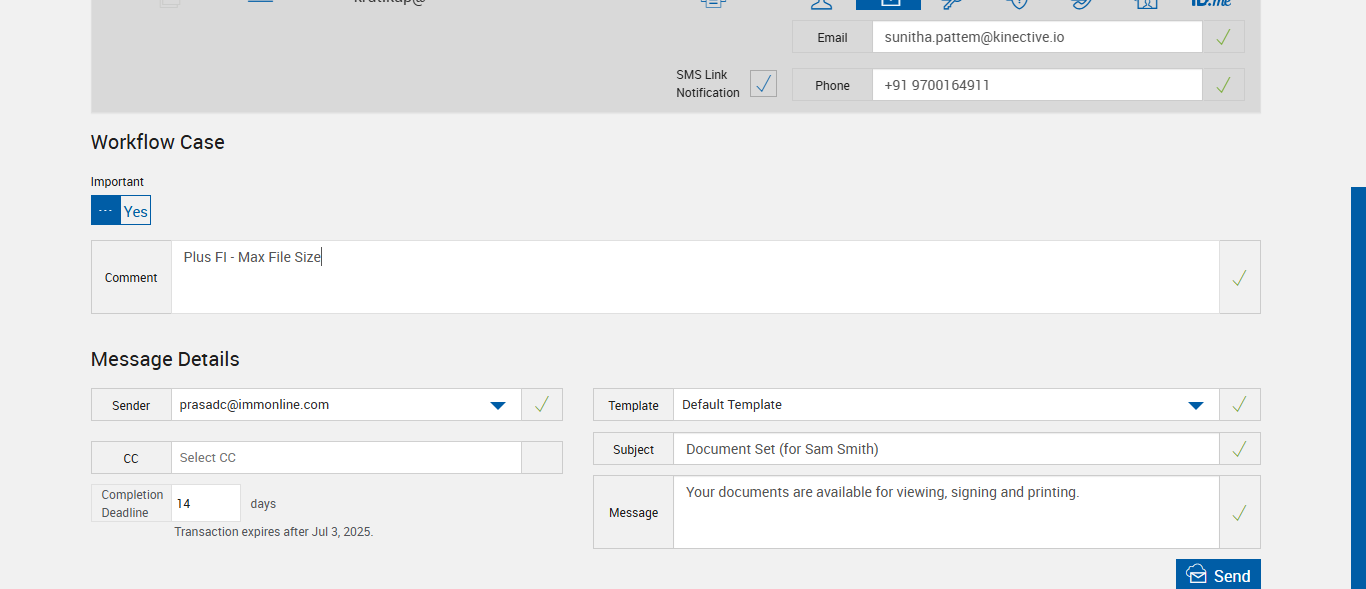Set the Important toggle to Yes
Screen dimensions: 1366x589
click(x=135, y=211)
